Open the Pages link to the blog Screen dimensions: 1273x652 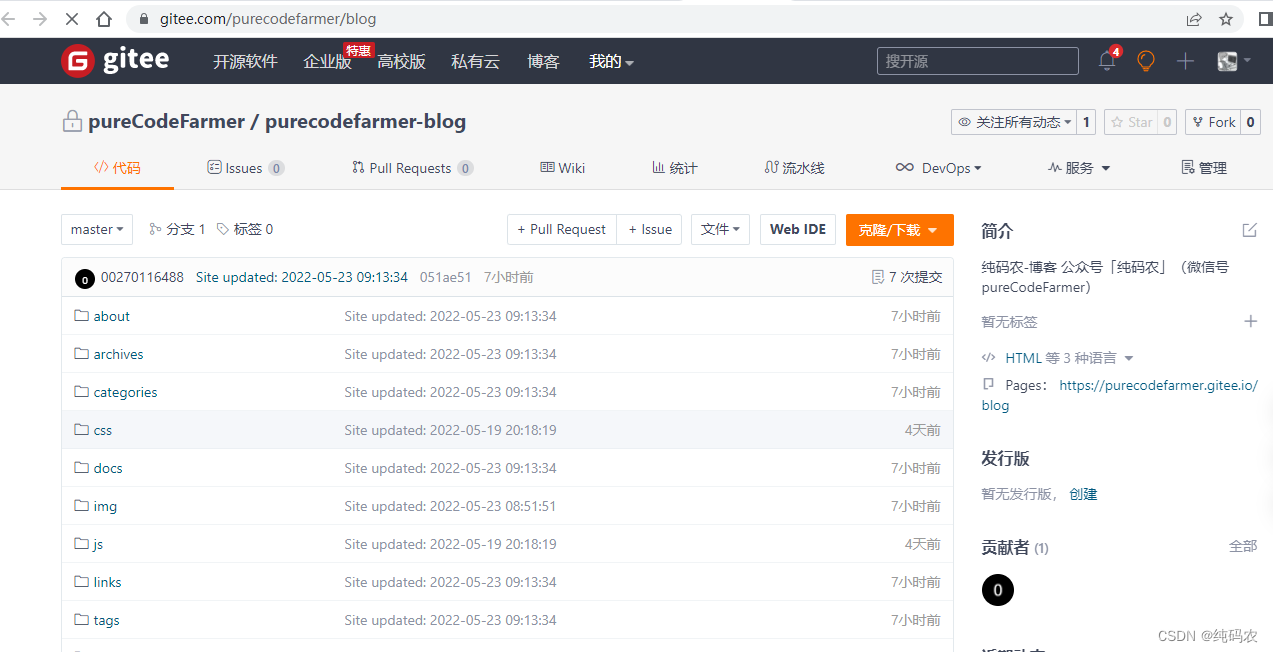(1157, 385)
